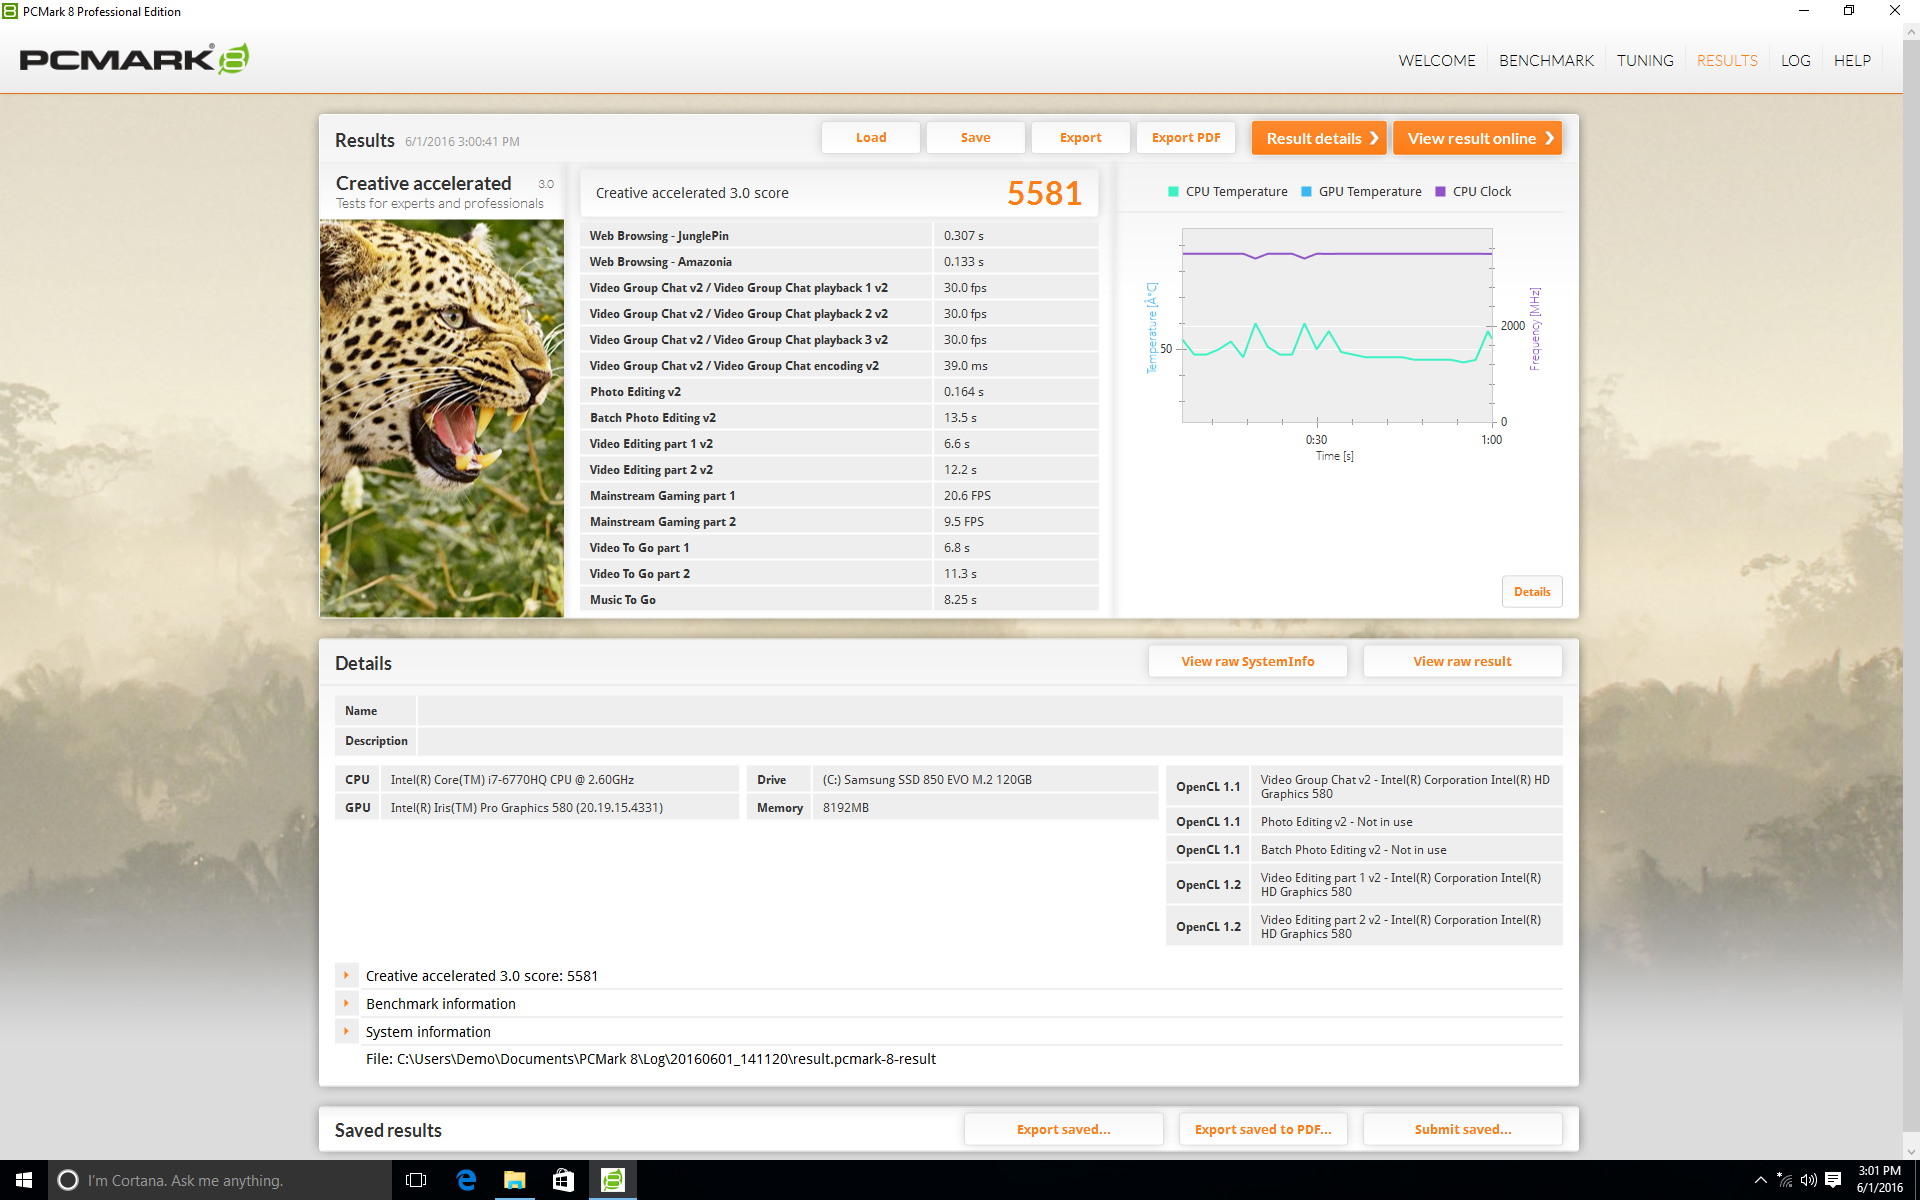Expand the System information section
Viewport: 1920px width, 1200px height.
(346, 1031)
